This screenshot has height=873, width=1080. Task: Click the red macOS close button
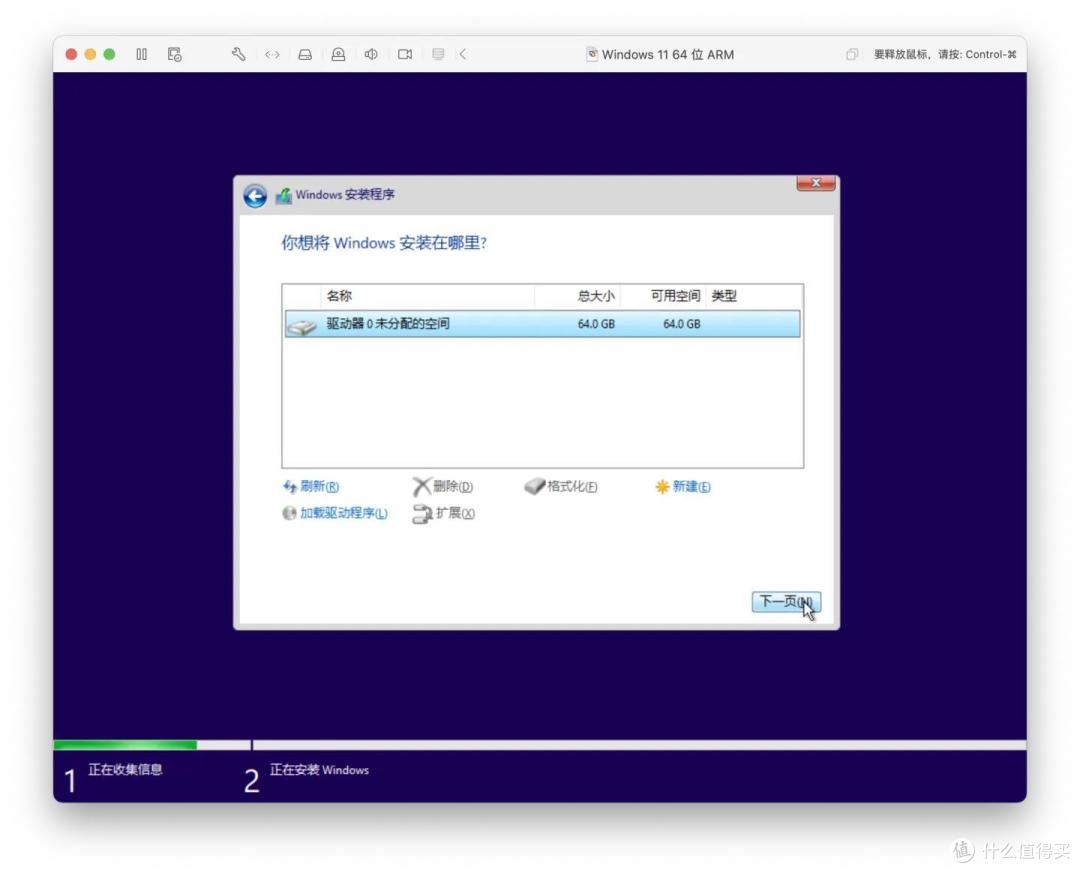pos(71,54)
